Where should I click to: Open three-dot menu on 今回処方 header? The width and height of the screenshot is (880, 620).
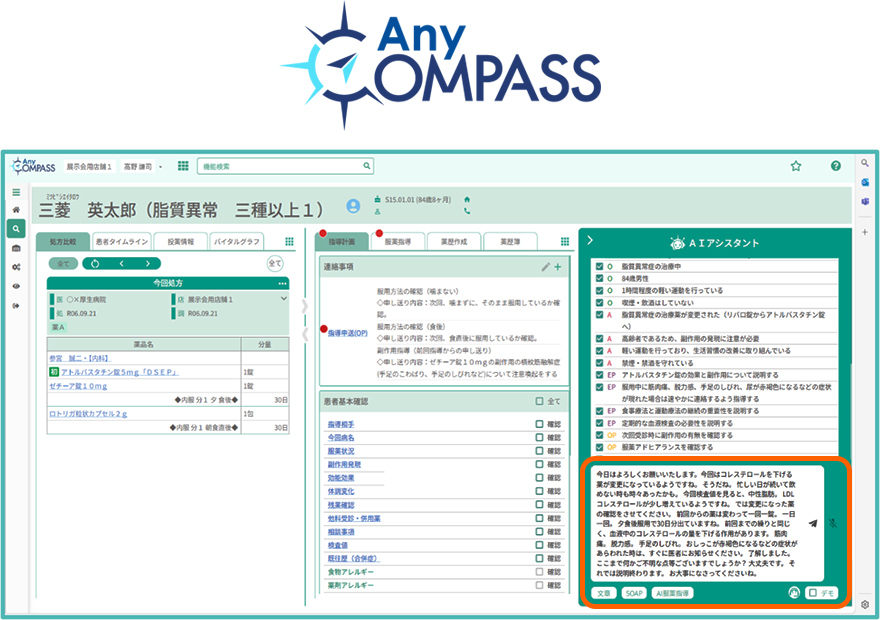(x=282, y=283)
